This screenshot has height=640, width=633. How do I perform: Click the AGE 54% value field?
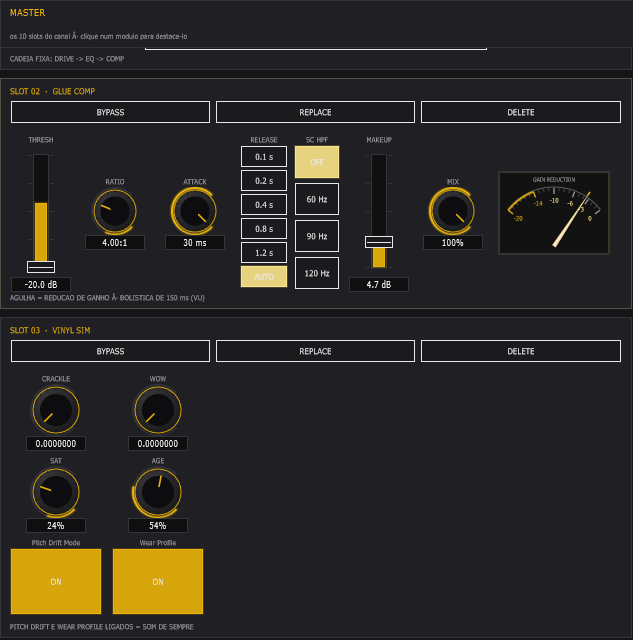(x=158, y=526)
